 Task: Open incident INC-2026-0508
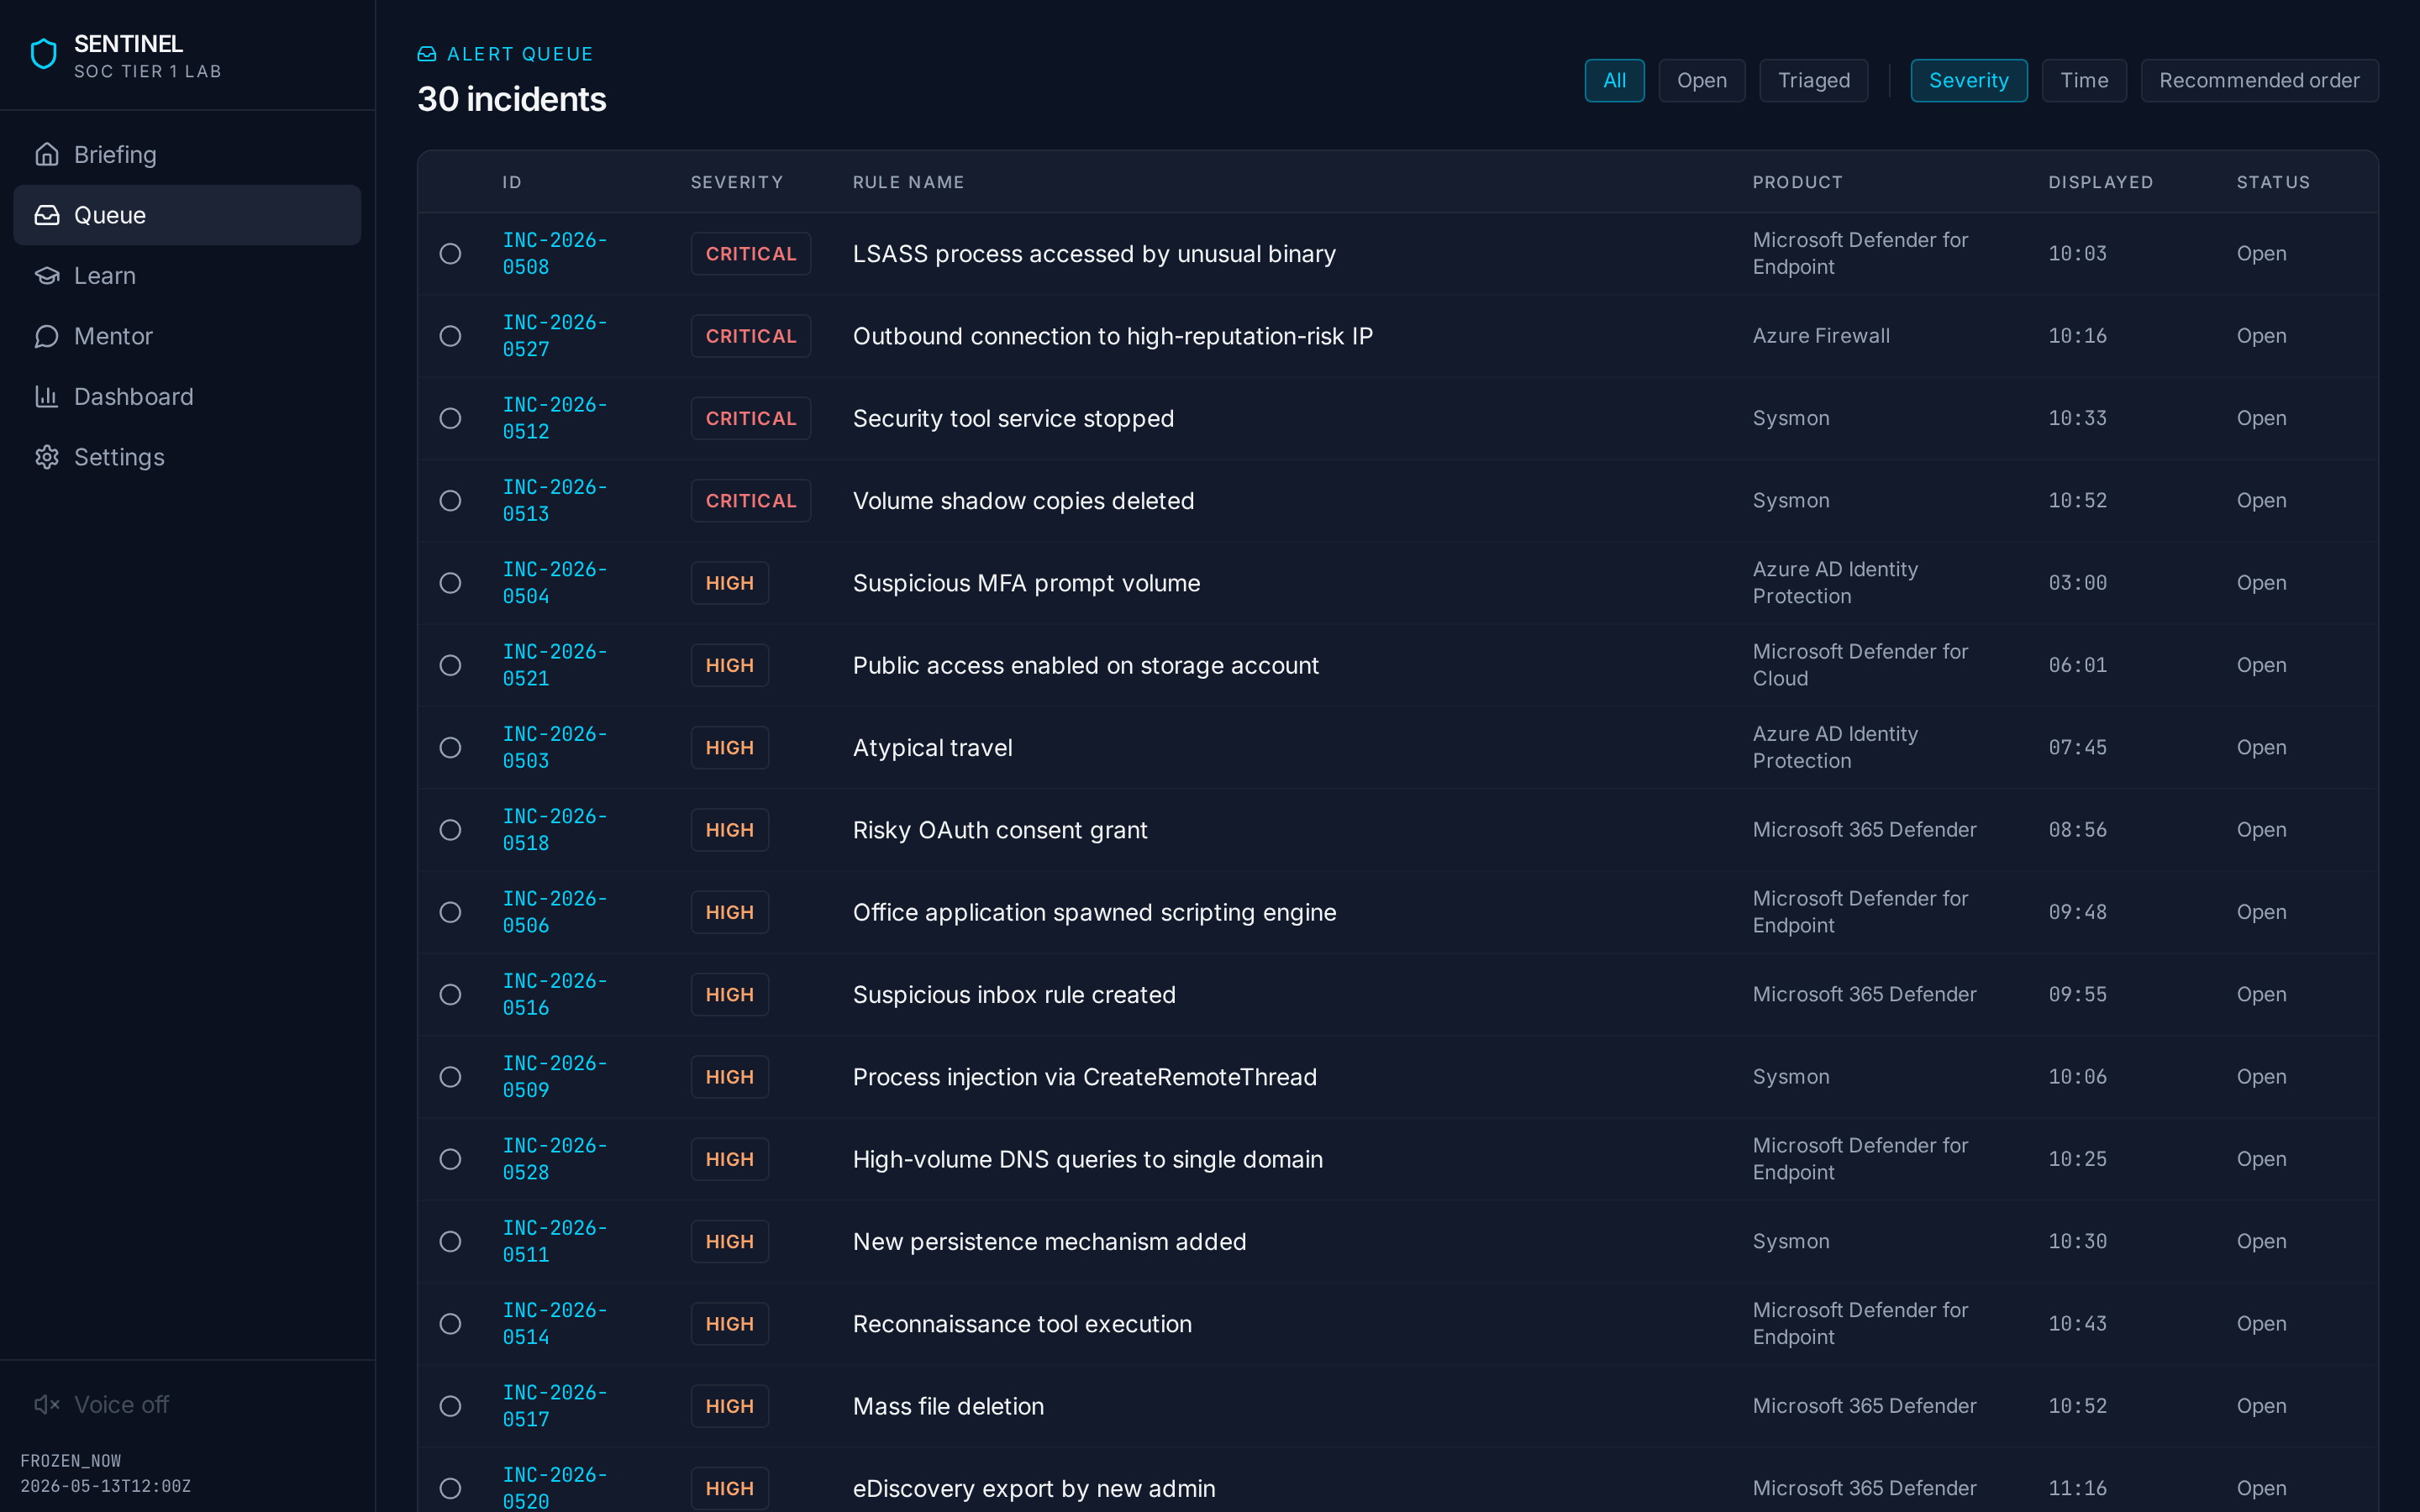[555, 254]
